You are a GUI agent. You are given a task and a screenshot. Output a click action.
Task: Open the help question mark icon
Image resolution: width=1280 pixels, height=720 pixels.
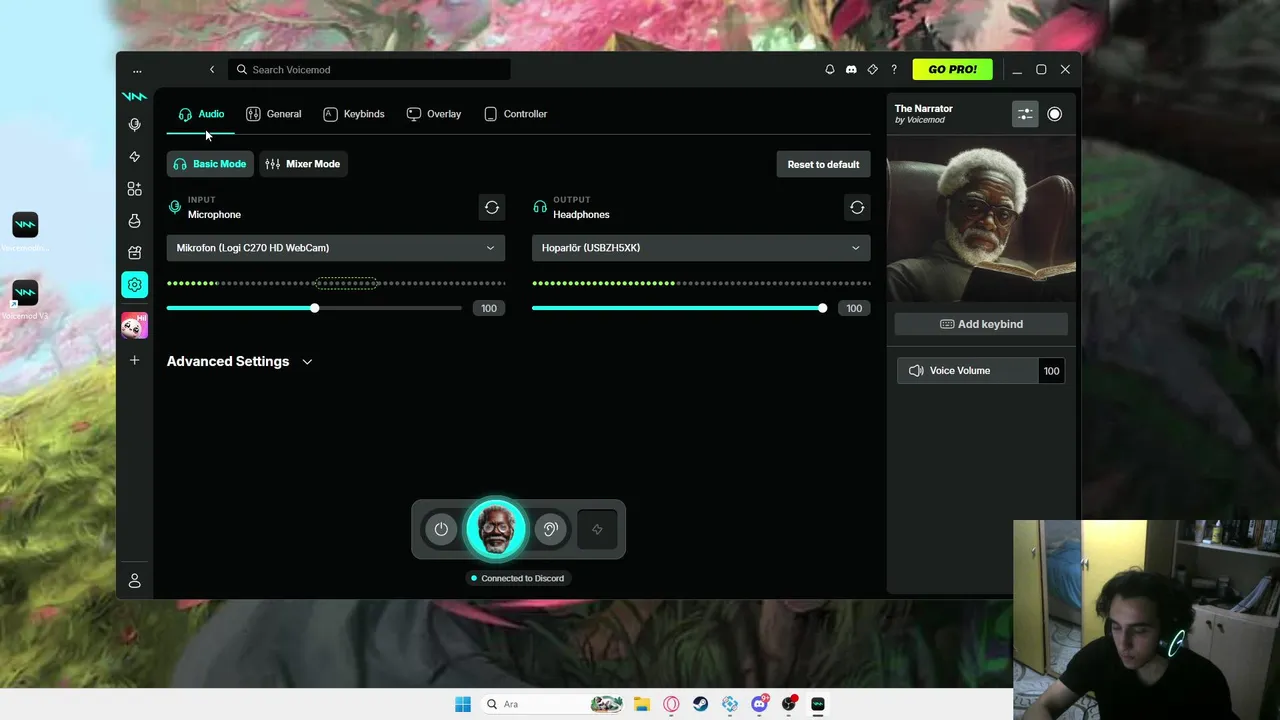894,70
